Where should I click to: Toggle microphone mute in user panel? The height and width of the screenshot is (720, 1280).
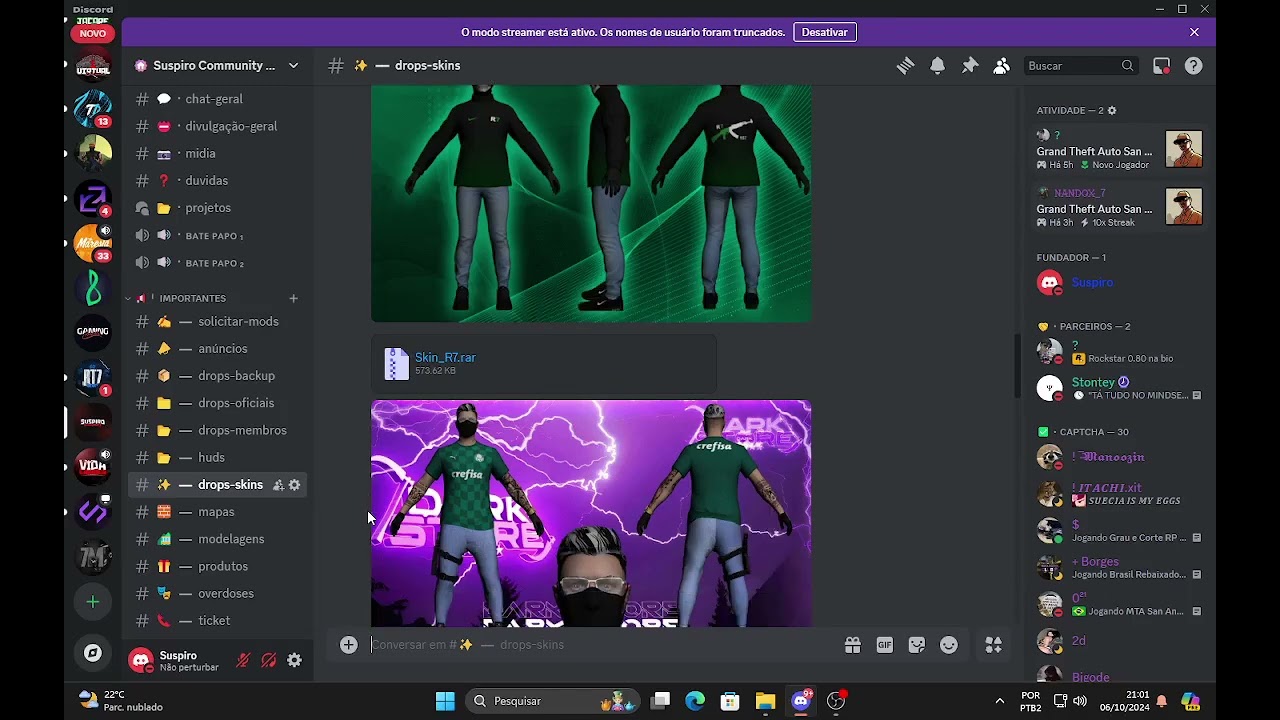pos(243,660)
